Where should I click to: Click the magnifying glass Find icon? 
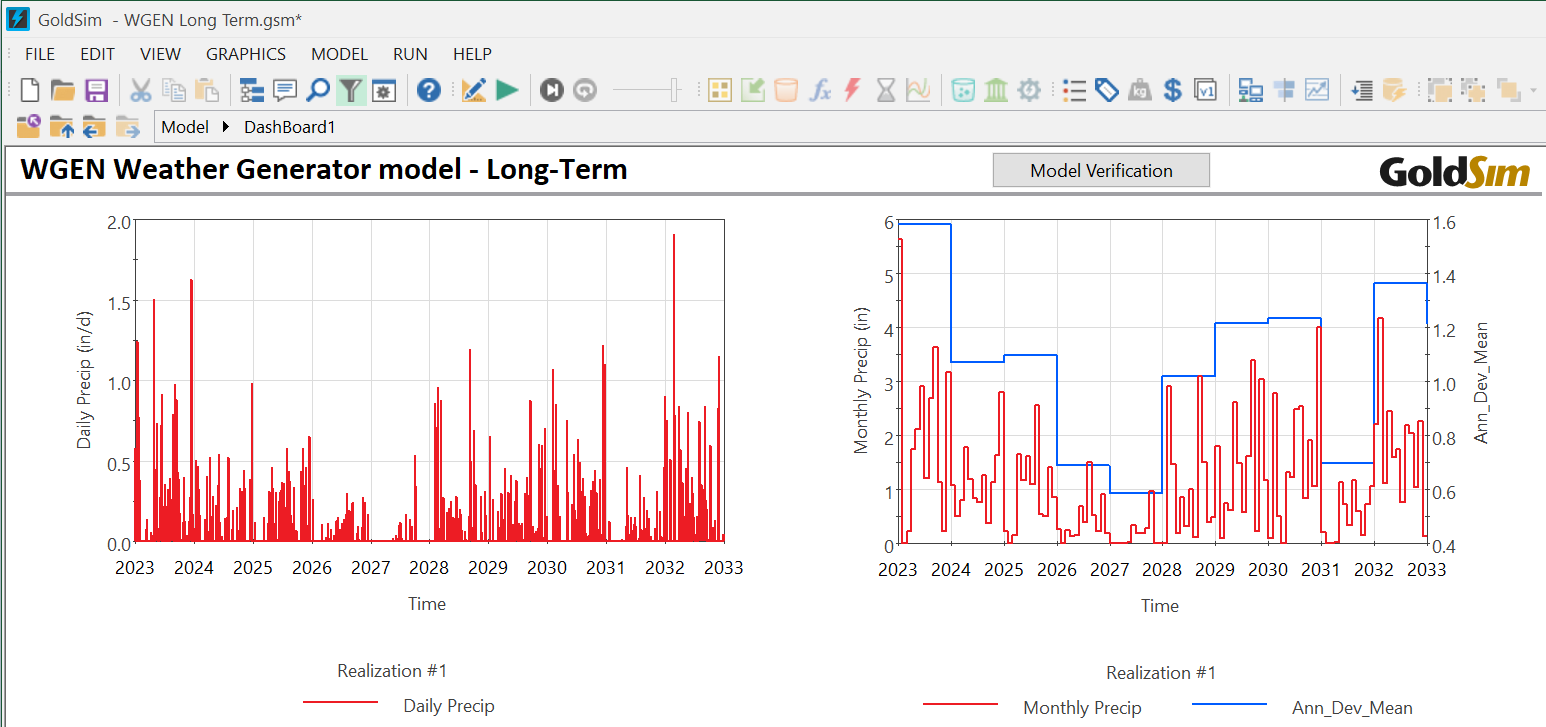click(x=317, y=90)
